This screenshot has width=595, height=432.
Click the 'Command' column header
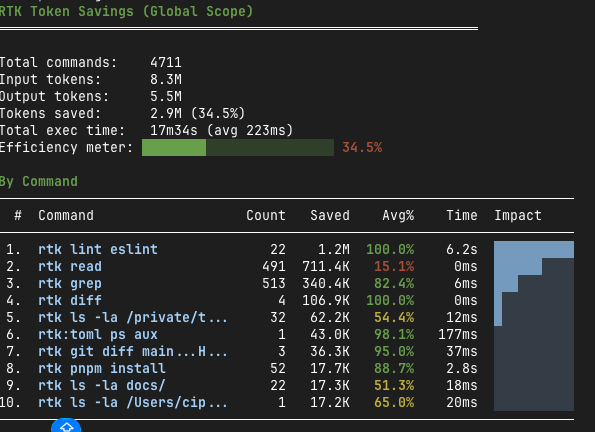coord(66,215)
